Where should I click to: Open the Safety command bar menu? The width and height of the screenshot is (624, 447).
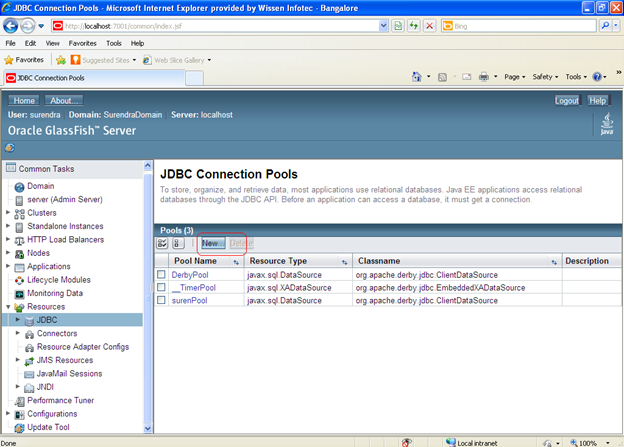pyautogui.click(x=545, y=77)
